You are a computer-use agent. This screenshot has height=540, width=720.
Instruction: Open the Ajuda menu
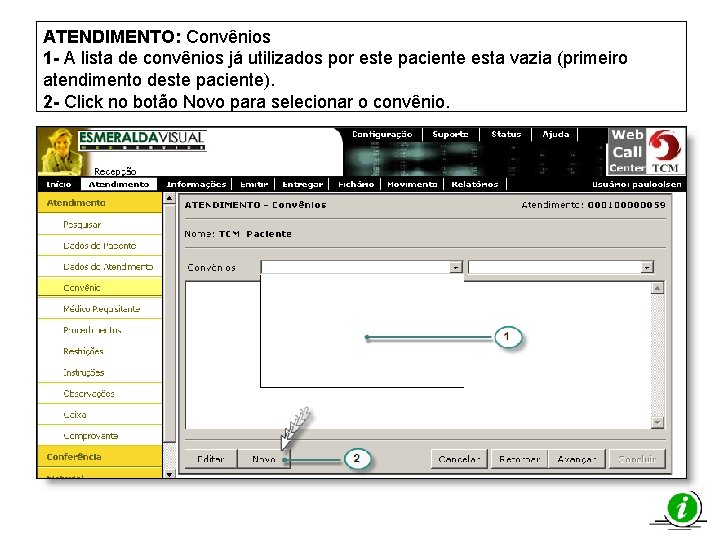pyautogui.click(x=556, y=134)
